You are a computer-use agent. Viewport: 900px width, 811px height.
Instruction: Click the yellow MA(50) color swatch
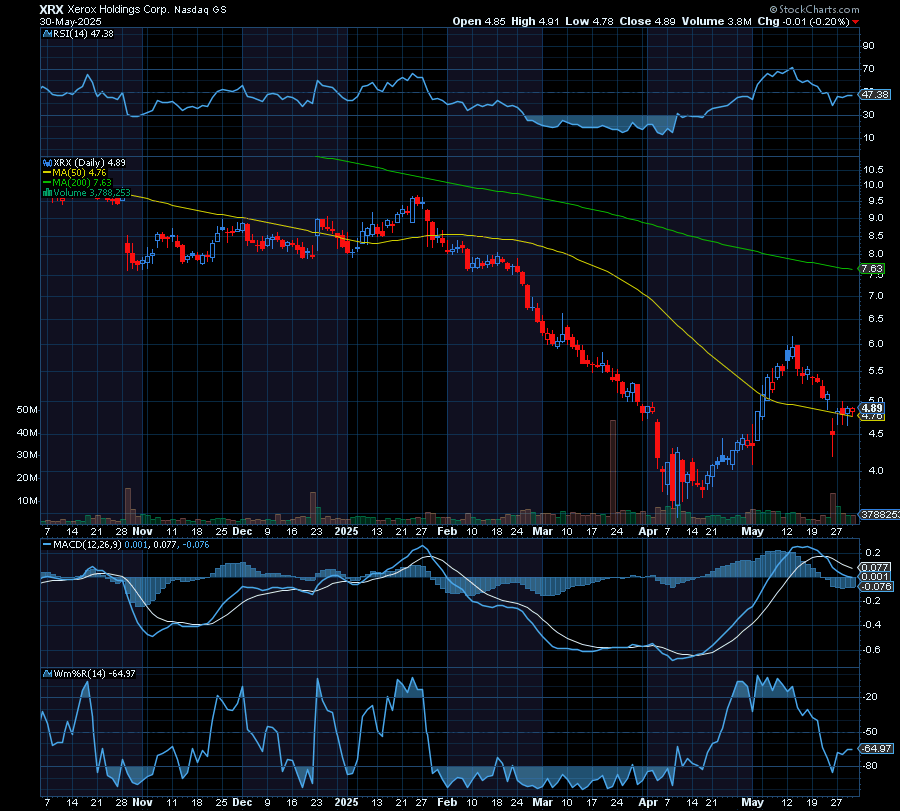46,172
